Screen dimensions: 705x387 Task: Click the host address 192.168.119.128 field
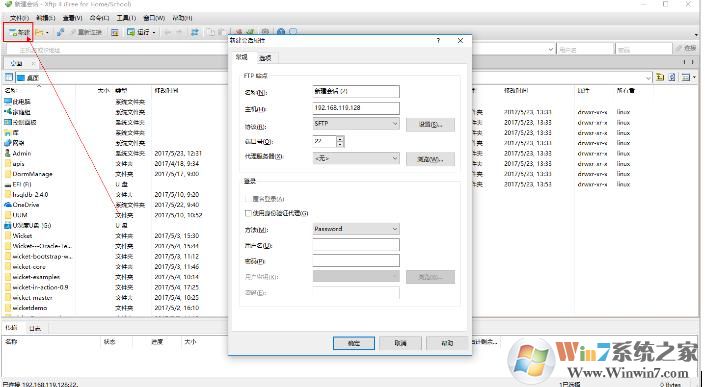coord(356,108)
